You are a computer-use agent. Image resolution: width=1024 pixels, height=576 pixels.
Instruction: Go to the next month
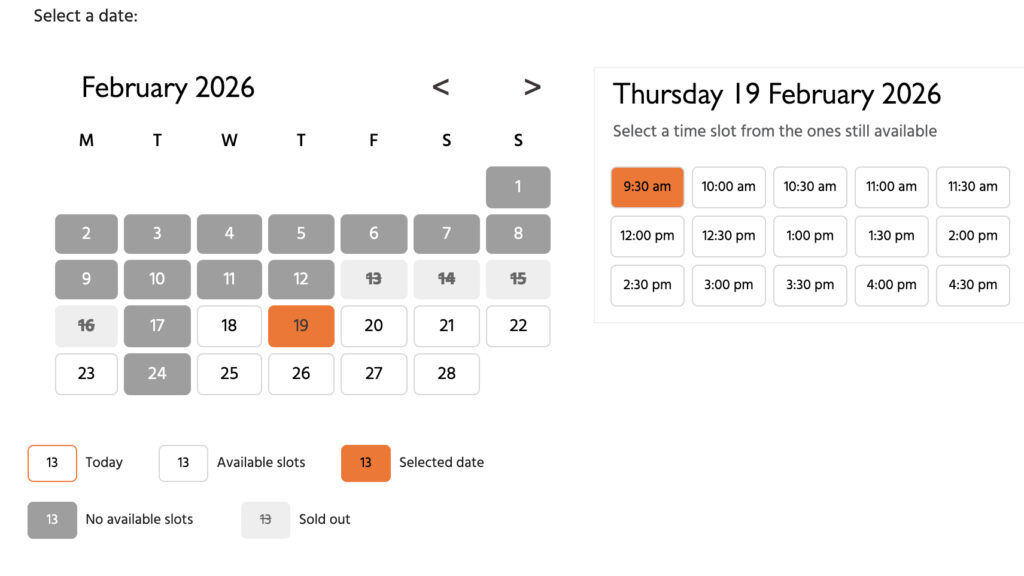click(x=532, y=88)
